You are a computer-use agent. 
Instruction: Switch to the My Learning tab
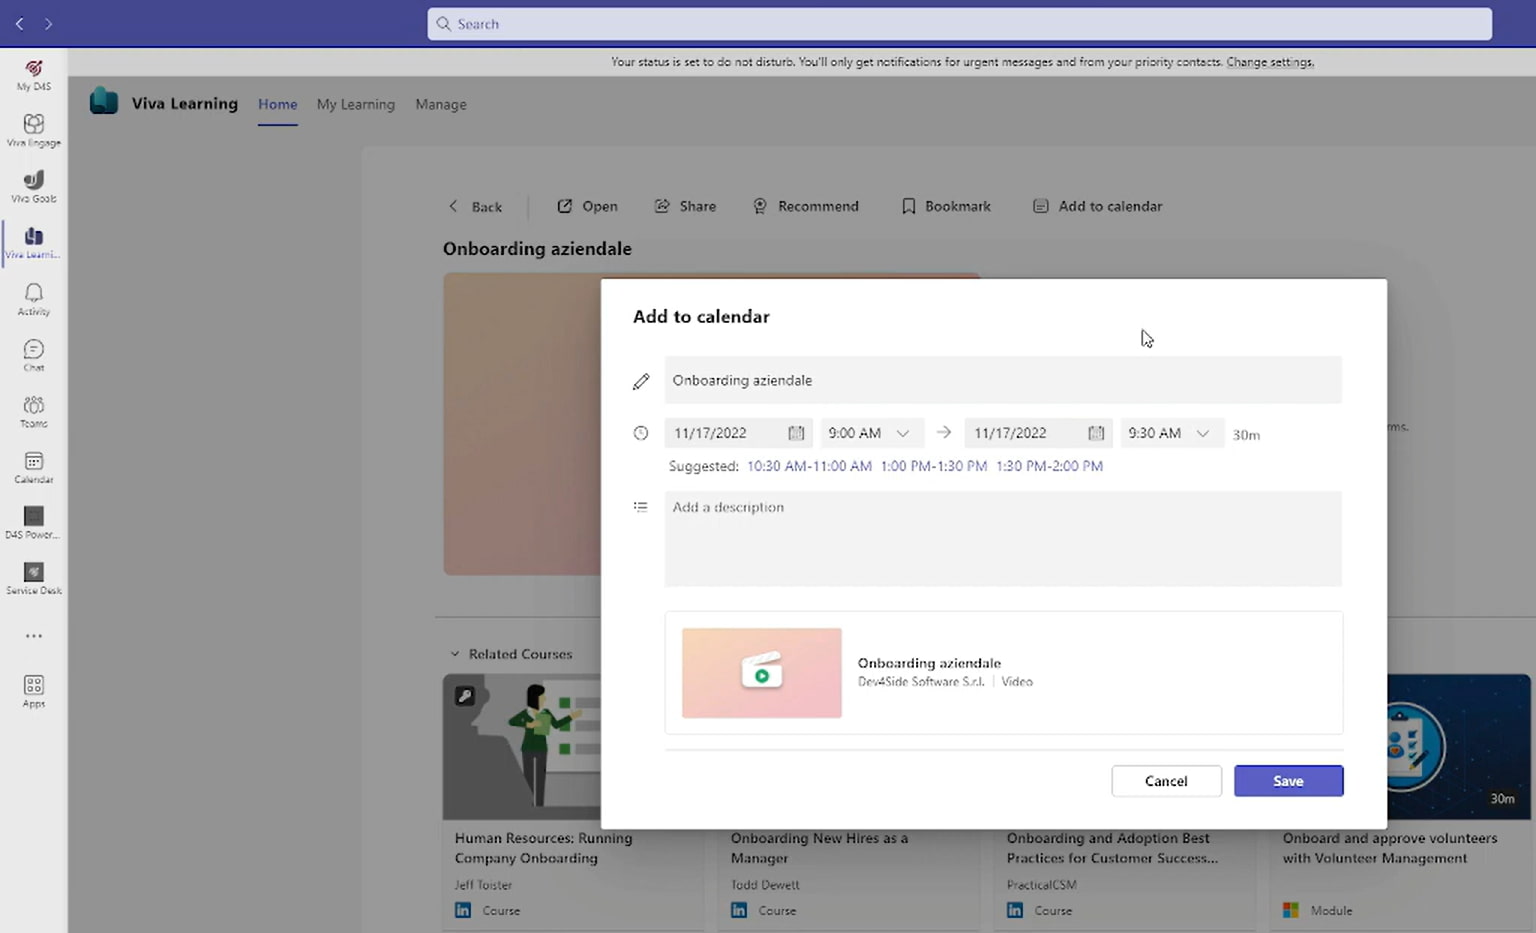355,104
